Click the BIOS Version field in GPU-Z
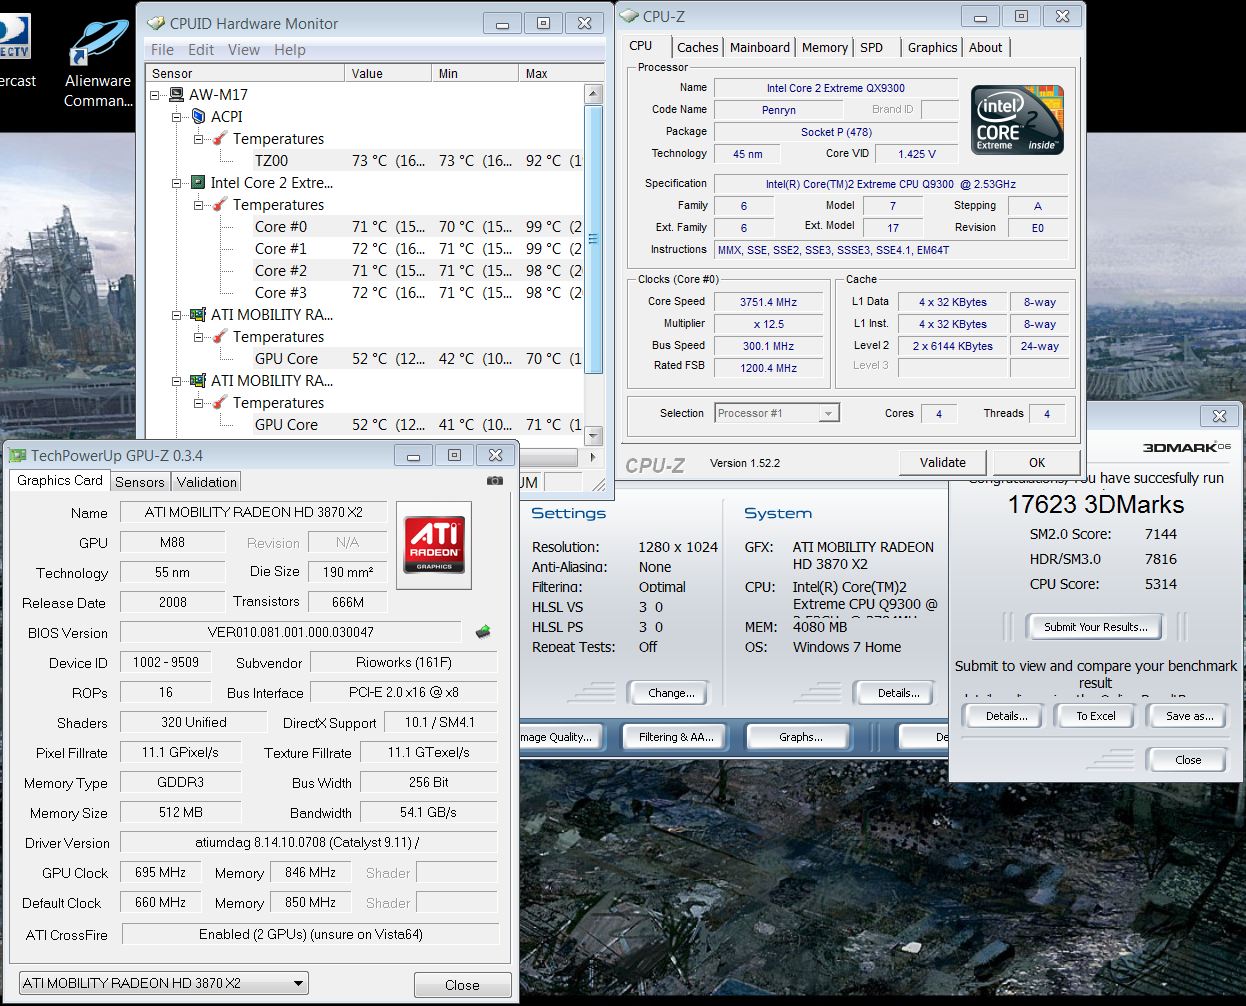The image size is (1246, 1006). tap(291, 632)
